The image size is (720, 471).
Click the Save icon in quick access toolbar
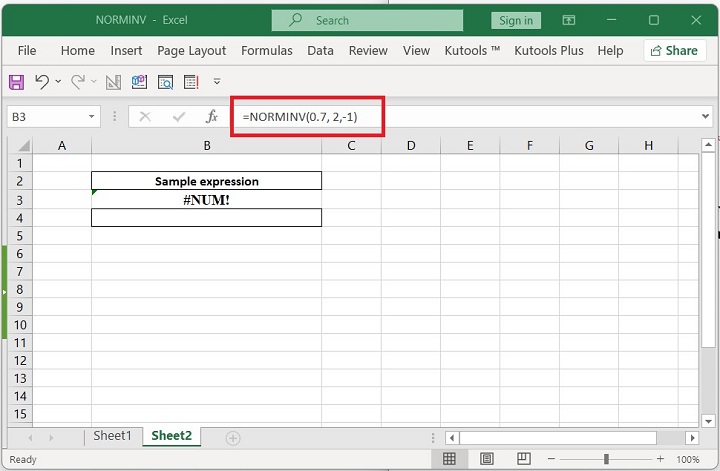[x=16, y=82]
